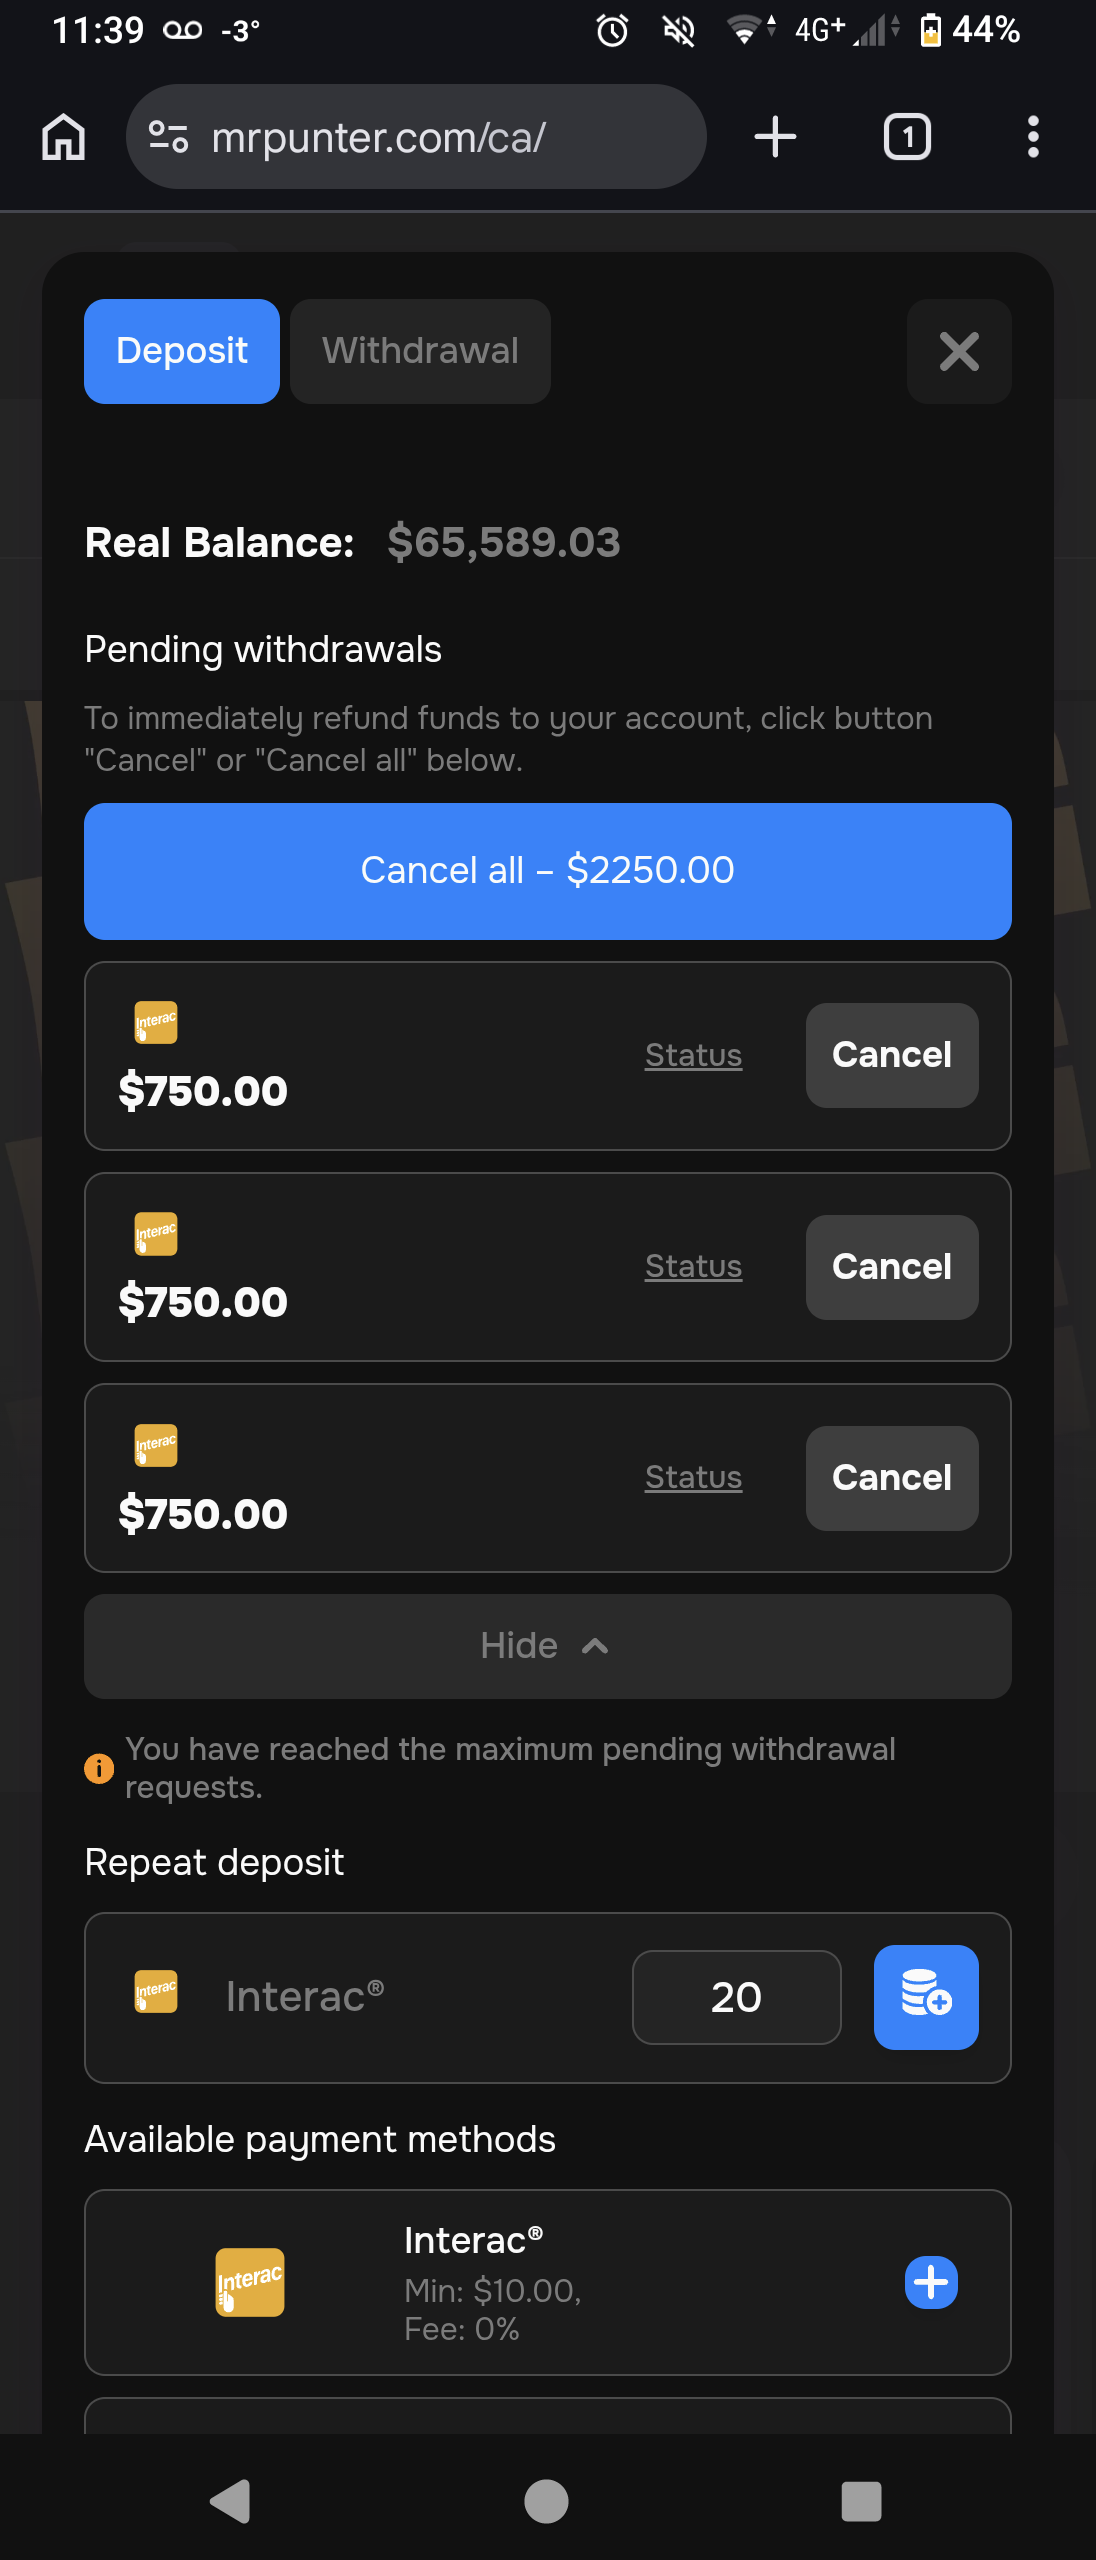Collapse pending withdrawals with Hide
Viewport: 1096px width, 2560px height.
547,1646
